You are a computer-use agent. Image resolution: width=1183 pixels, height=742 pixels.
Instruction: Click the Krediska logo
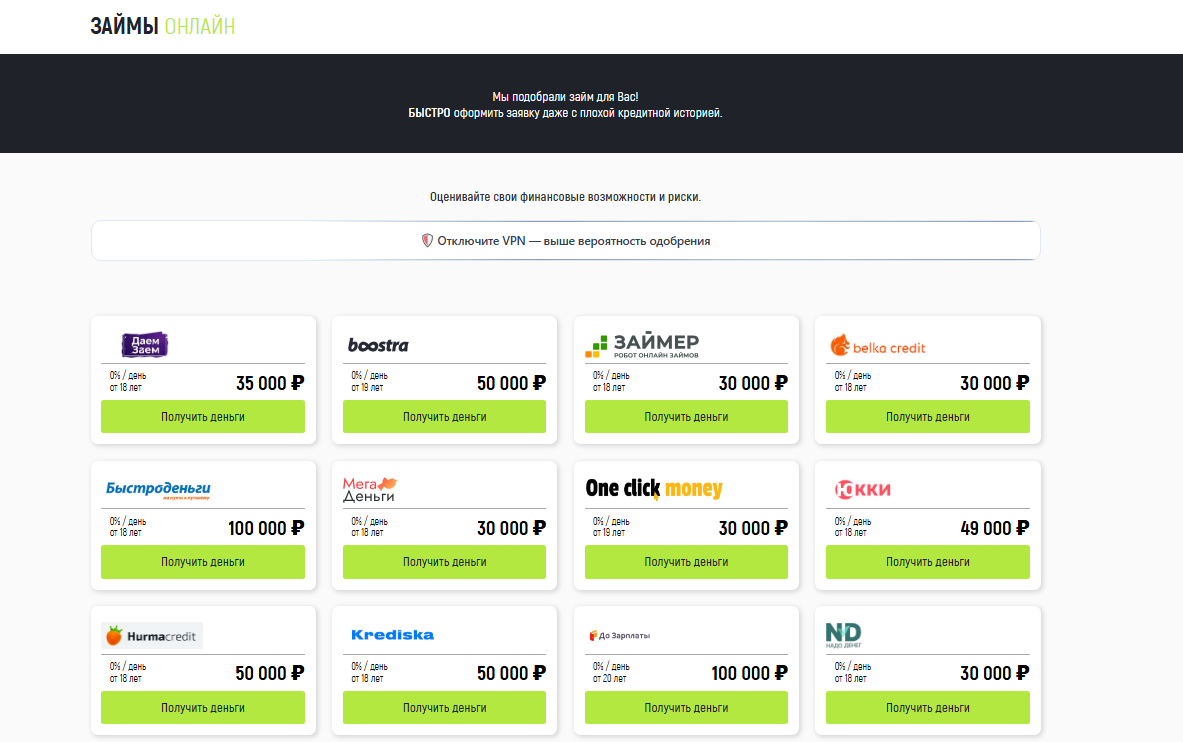pyautogui.click(x=392, y=635)
